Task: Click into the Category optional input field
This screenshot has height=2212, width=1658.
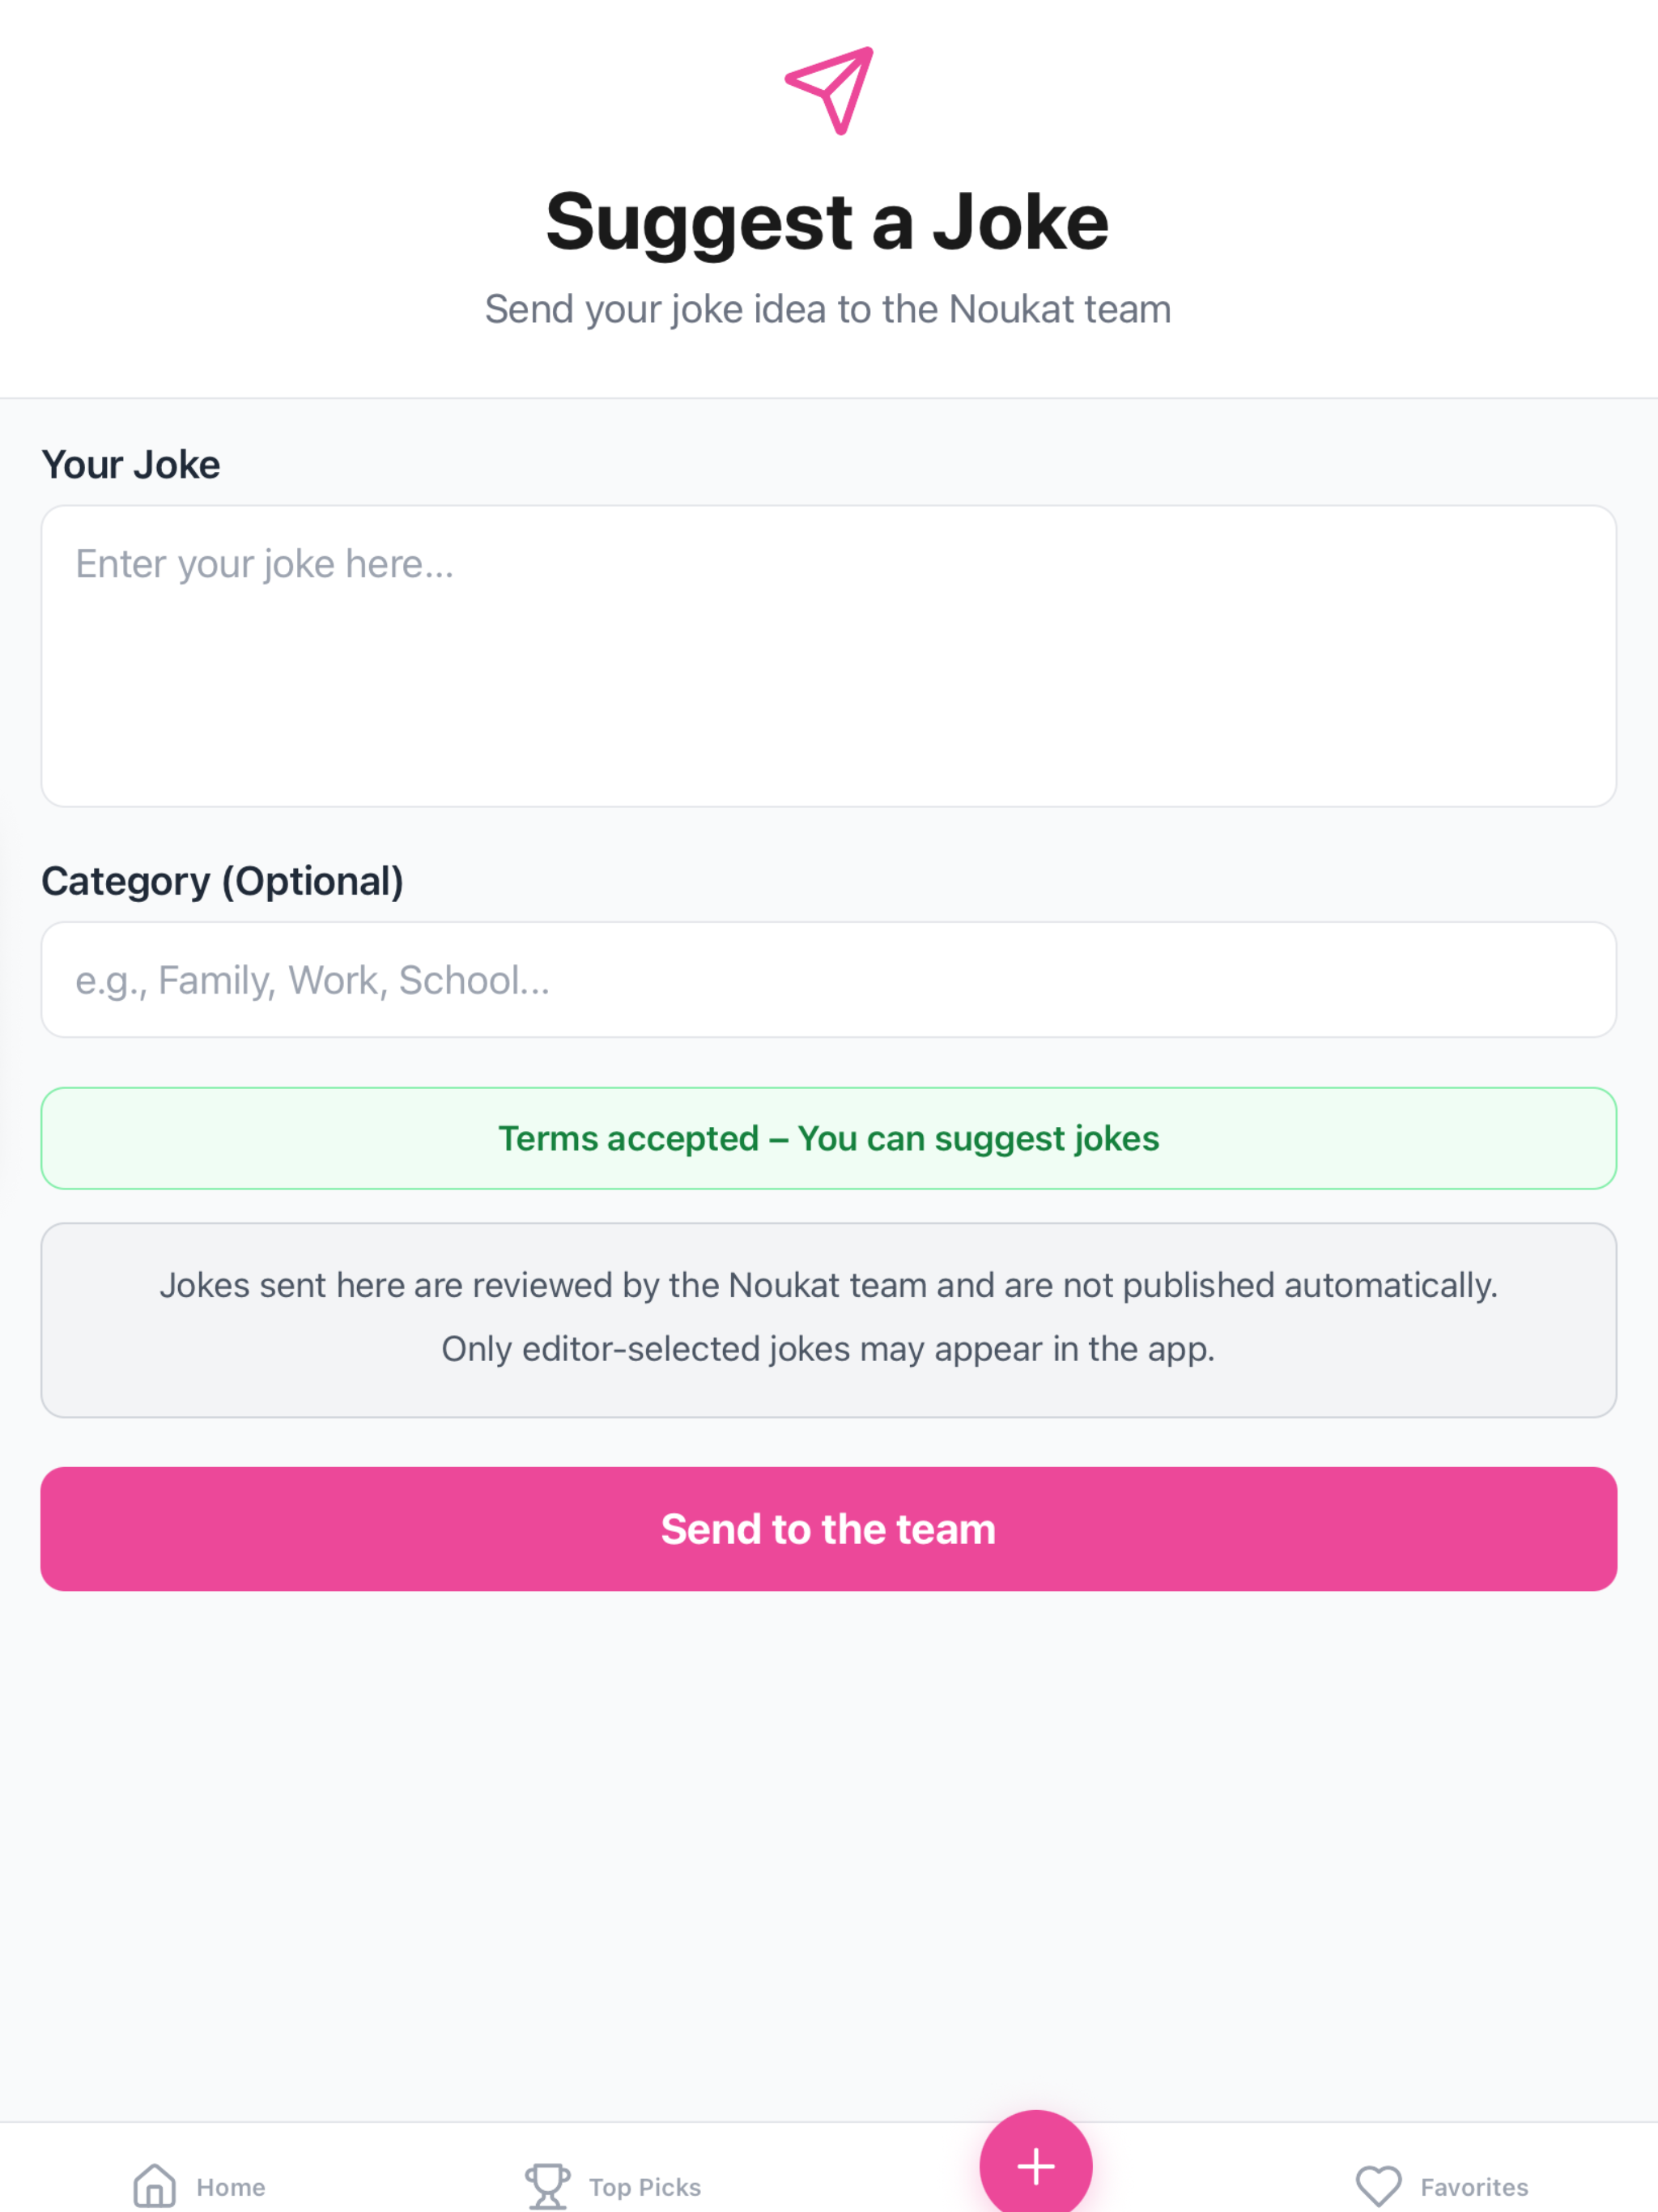Action: [829, 980]
